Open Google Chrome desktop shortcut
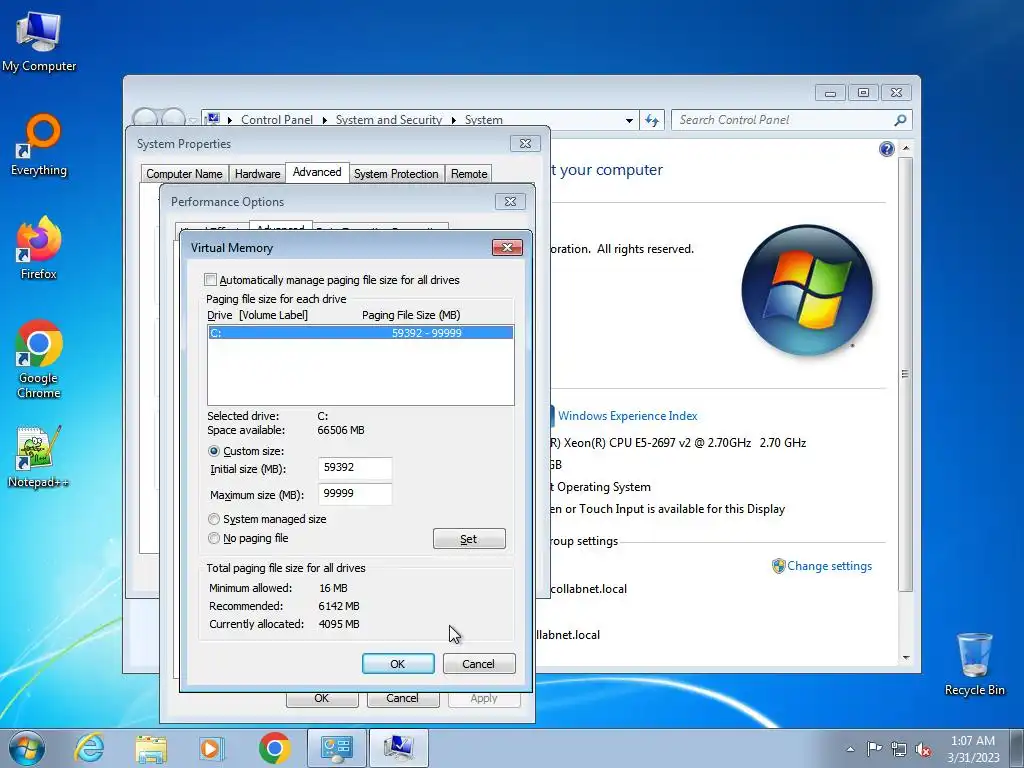This screenshot has height=768, width=1024. click(x=39, y=359)
